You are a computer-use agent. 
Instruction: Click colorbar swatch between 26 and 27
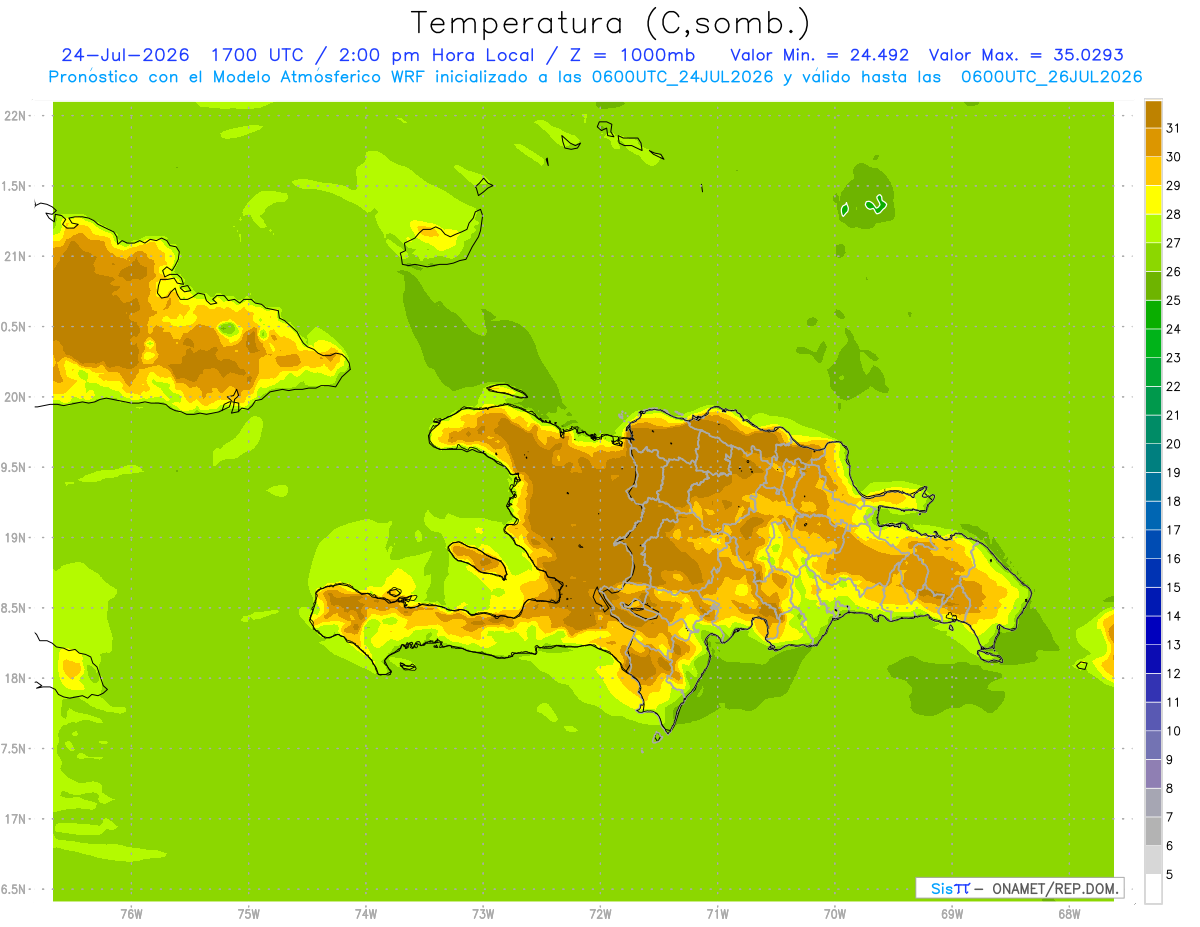click(x=1153, y=257)
